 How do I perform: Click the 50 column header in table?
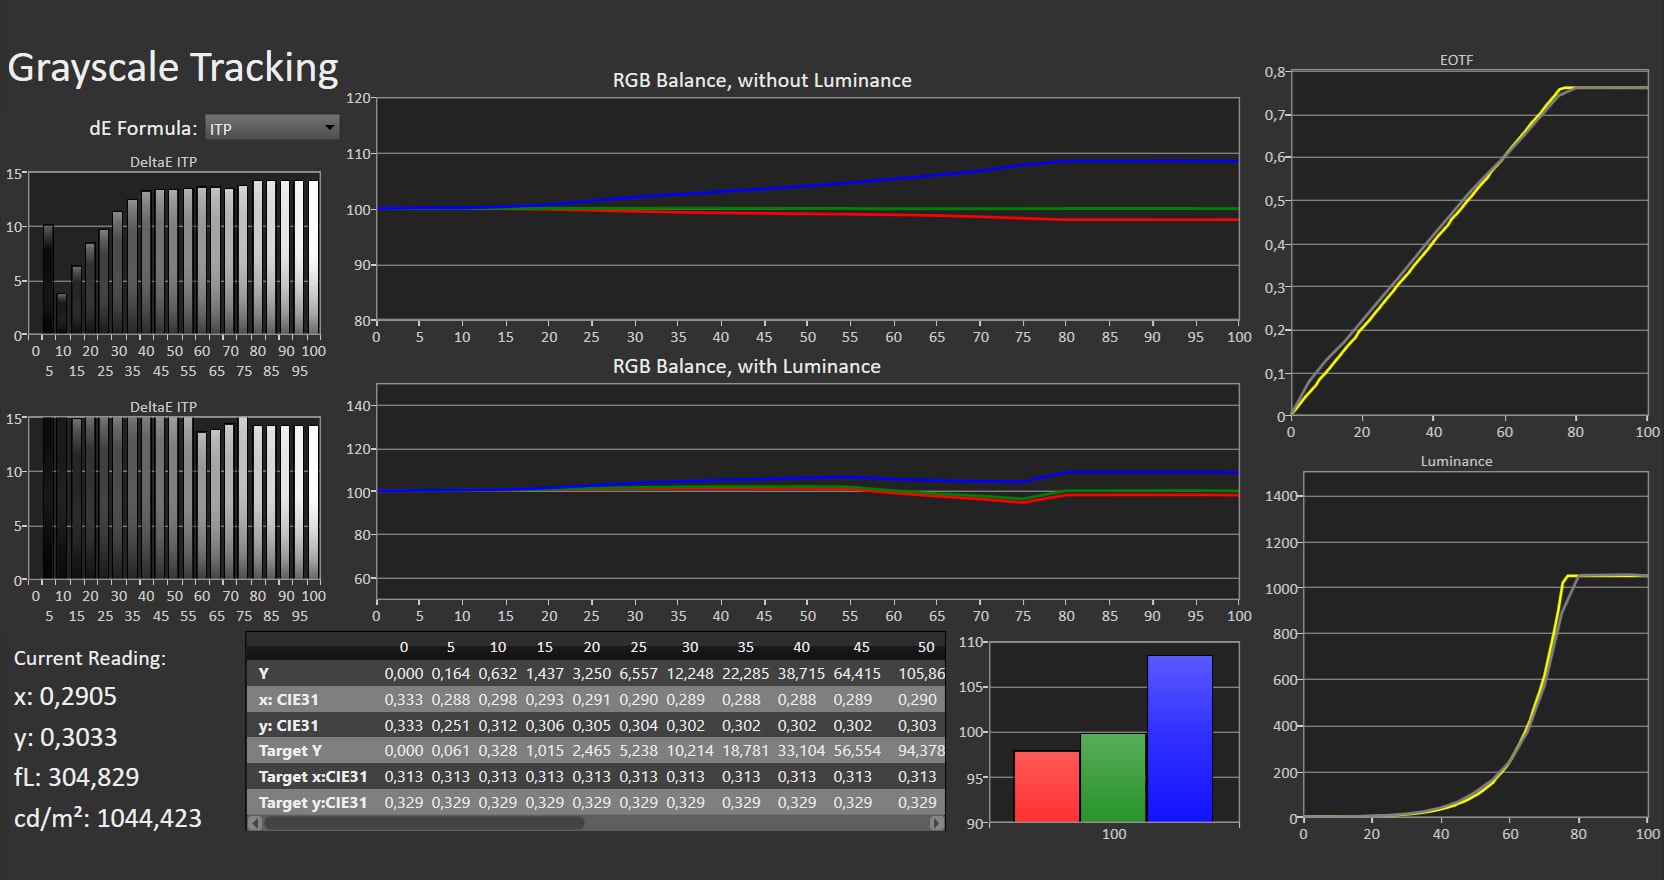[926, 647]
